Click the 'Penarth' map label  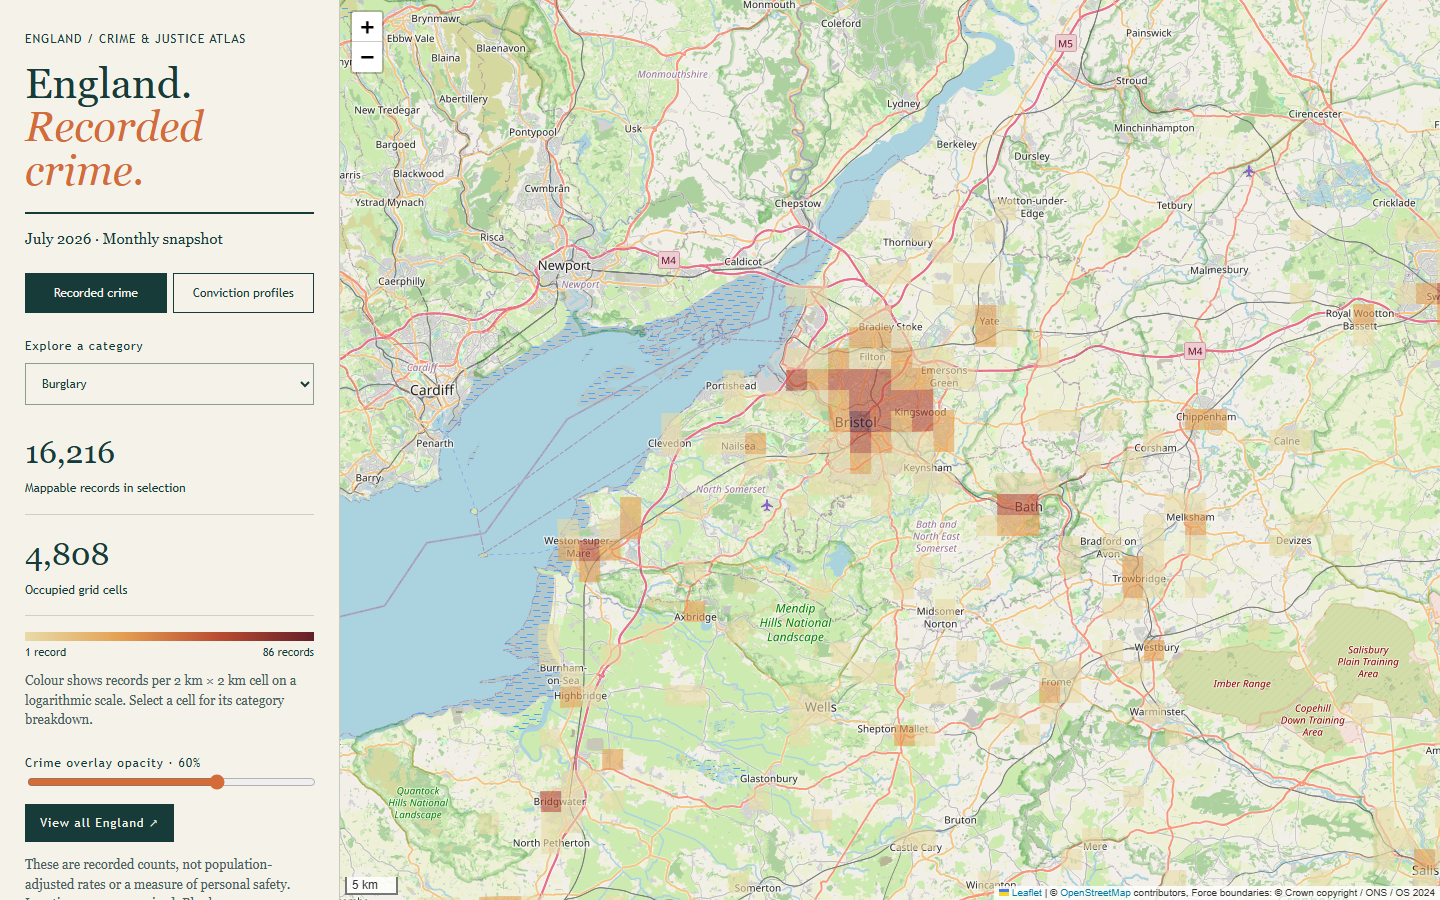coord(435,443)
